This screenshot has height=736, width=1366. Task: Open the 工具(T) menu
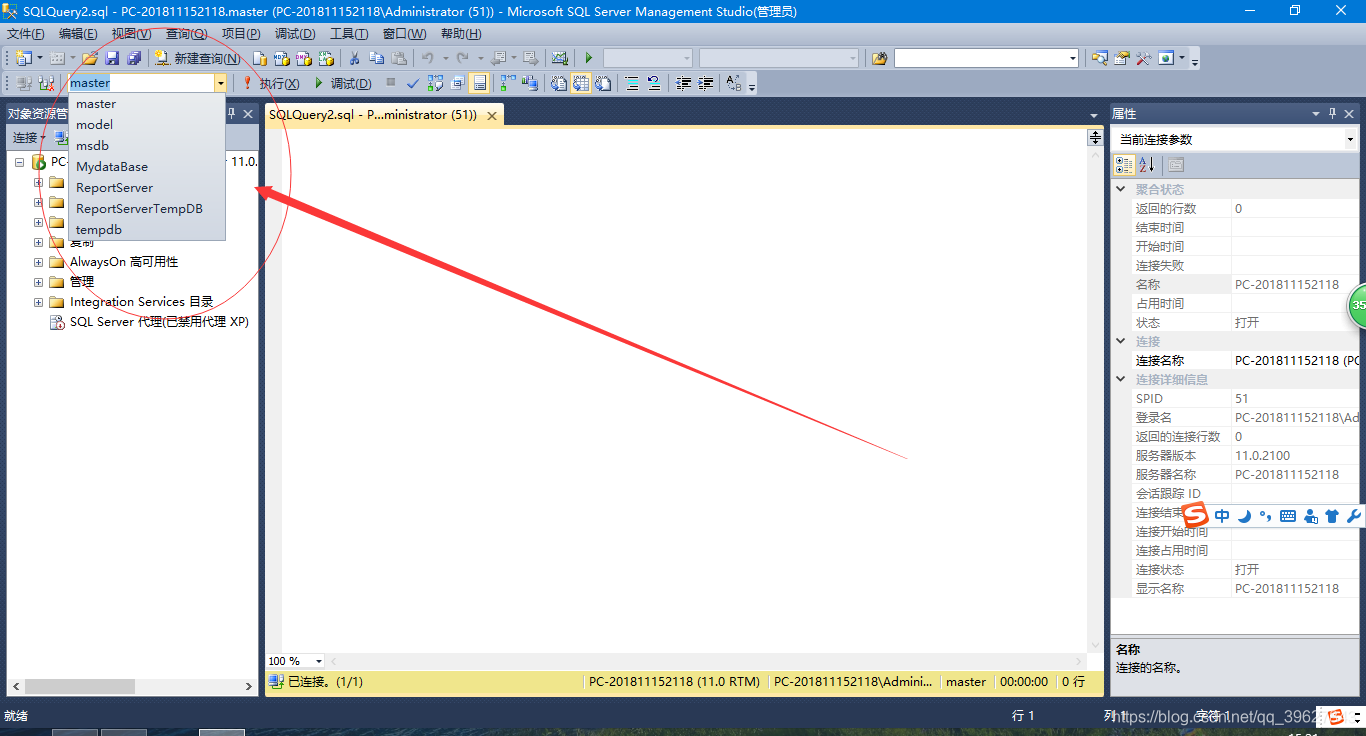pos(350,34)
